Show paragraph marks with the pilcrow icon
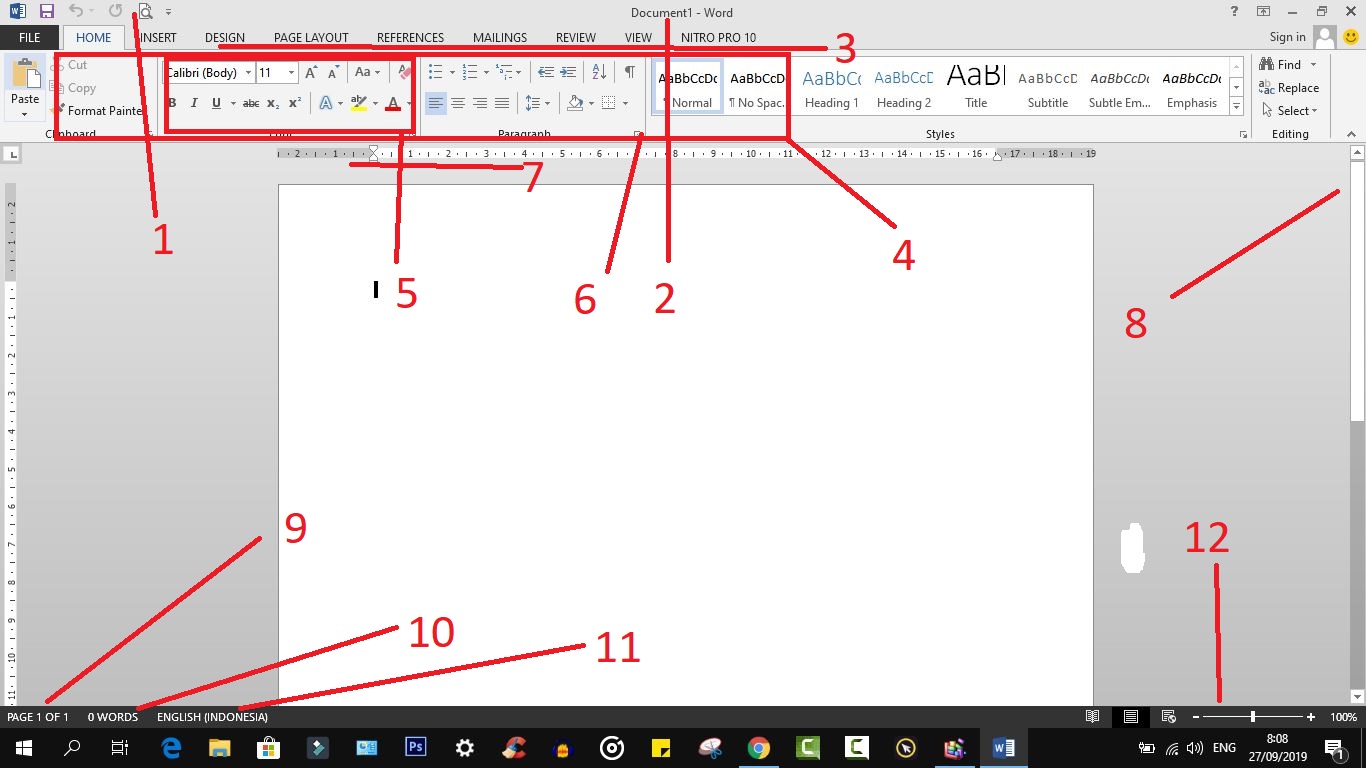This screenshot has height=768, width=1366. click(x=629, y=72)
